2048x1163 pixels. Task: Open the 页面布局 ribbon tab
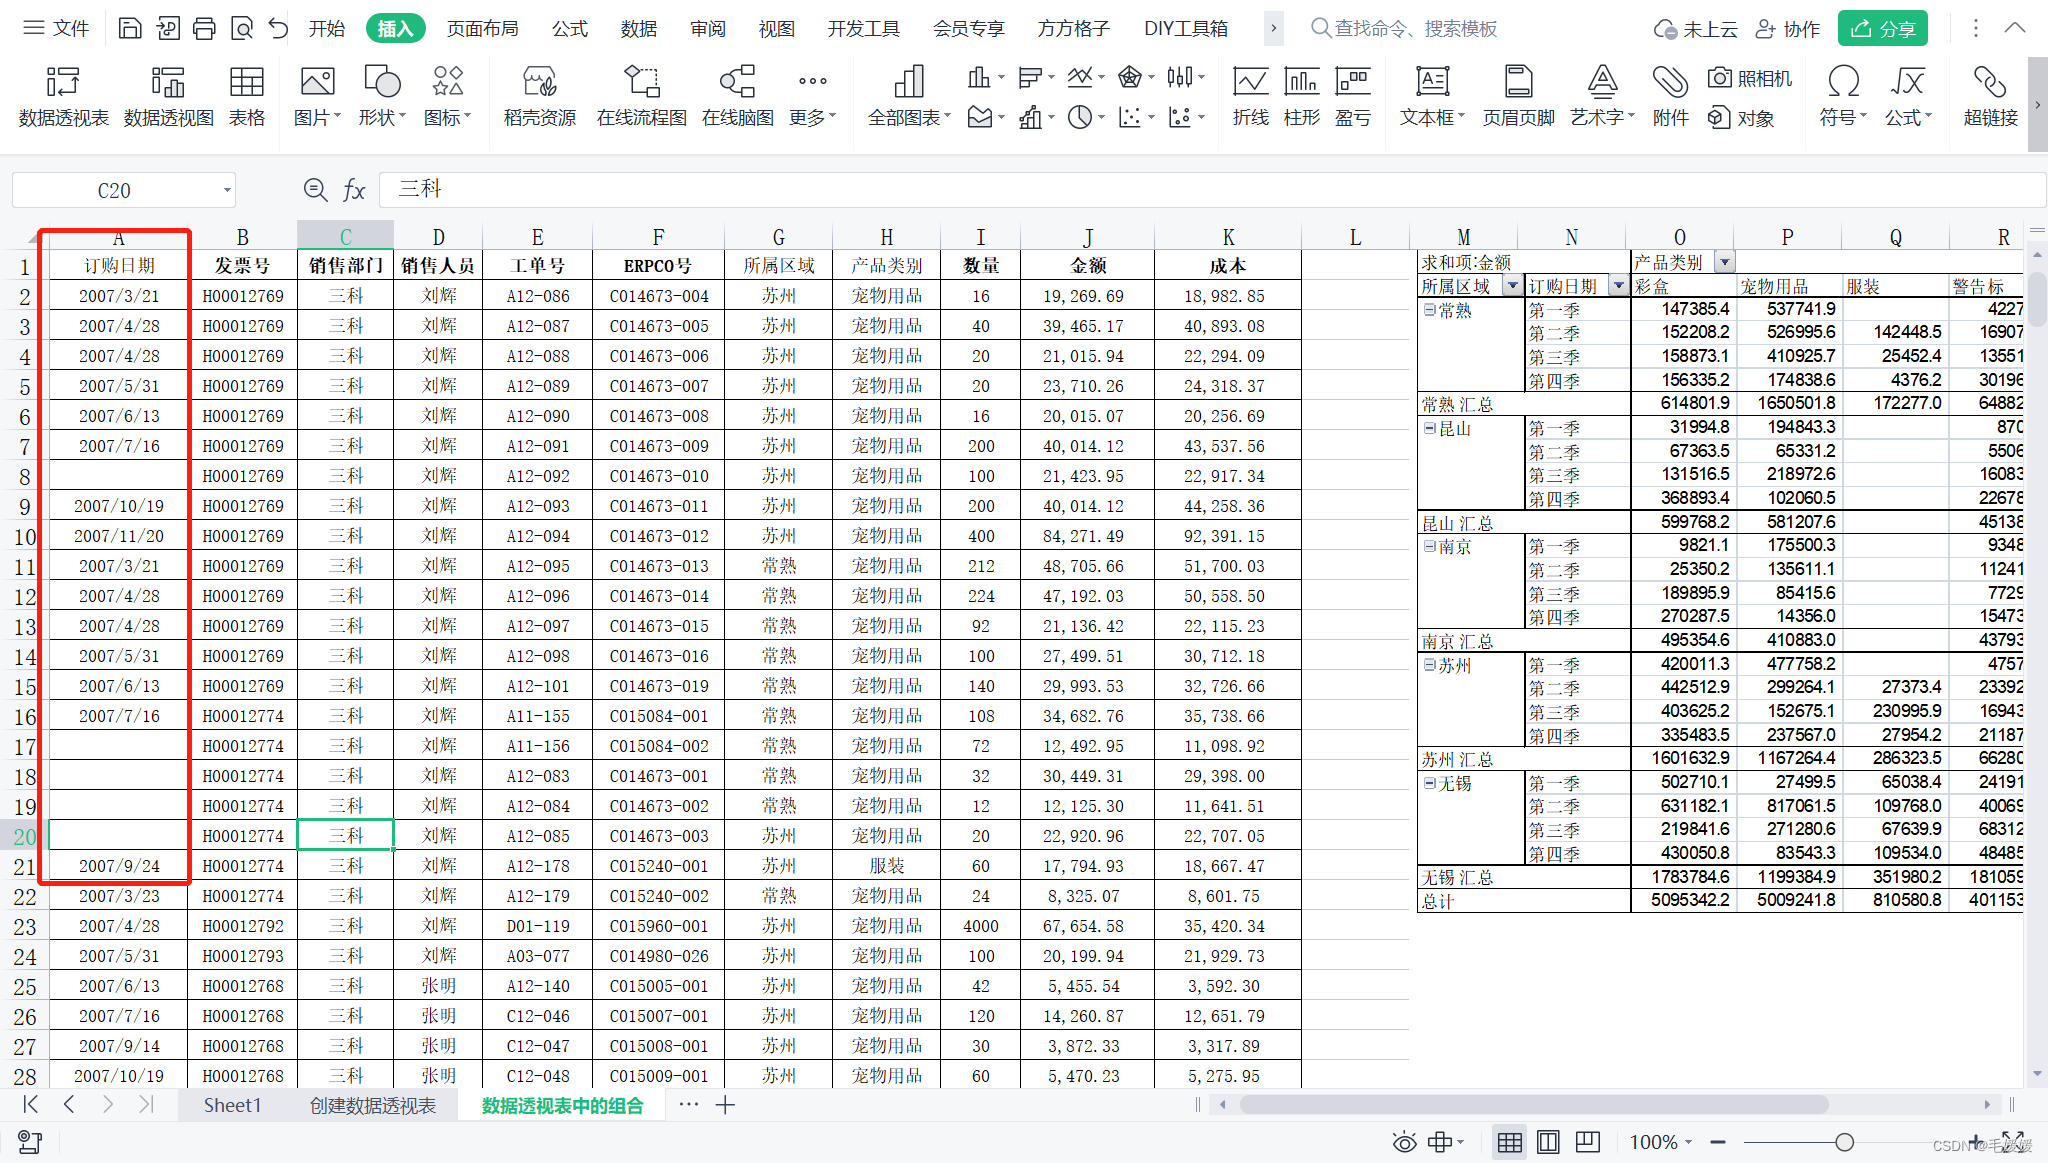[483, 28]
